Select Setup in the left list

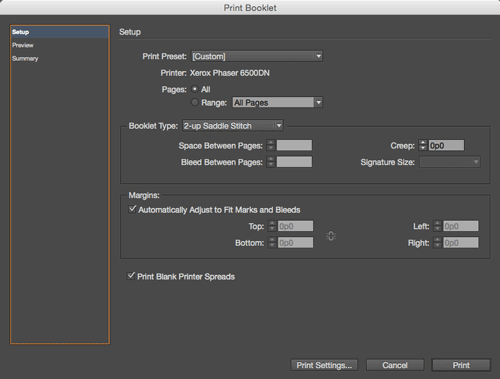point(60,32)
